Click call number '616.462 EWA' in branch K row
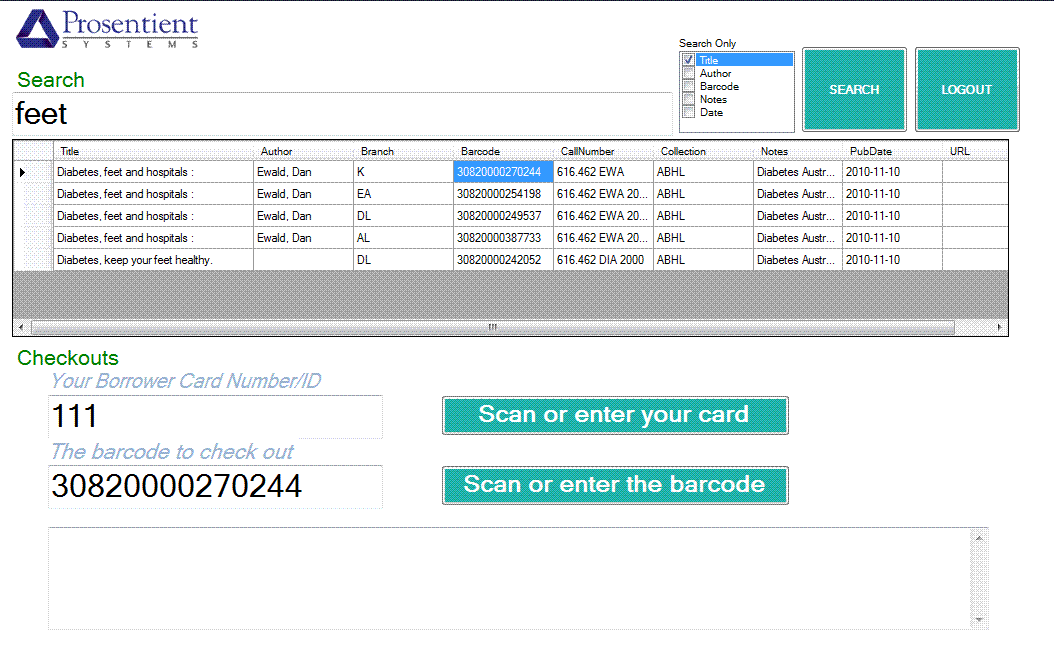 (x=603, y=172)
